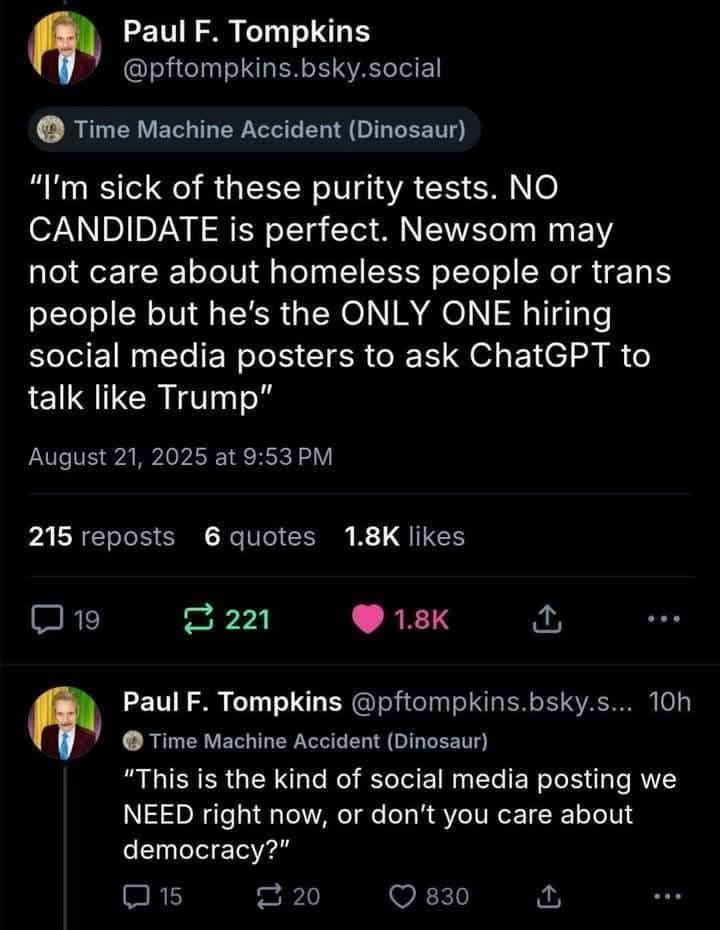Like the reply with 830 likes
This screenshot has width=720, height=930.
pyautogui.click(x=409, y=897)
